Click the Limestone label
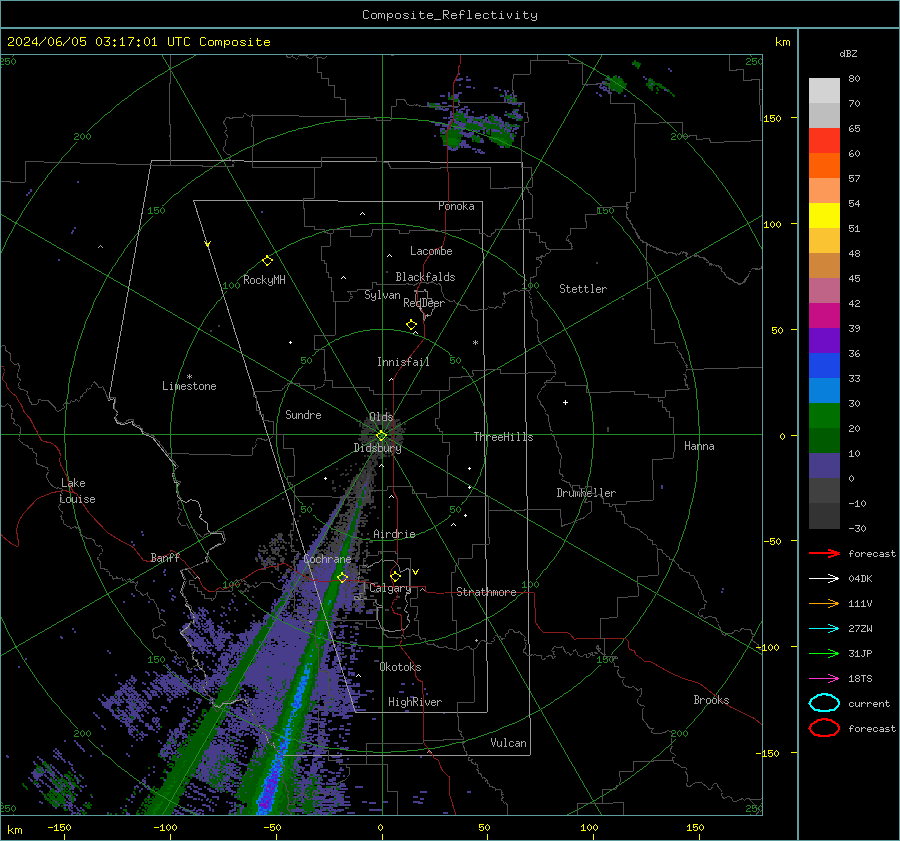 pyautogui.click(x=189, y=386)
